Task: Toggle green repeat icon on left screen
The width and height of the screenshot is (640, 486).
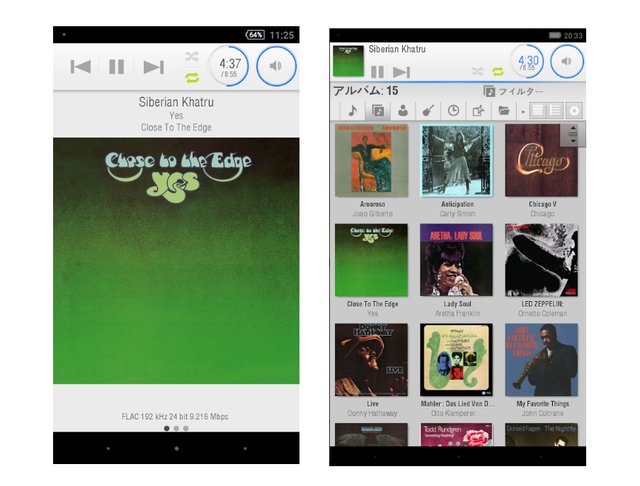Action: click(192, 78)
